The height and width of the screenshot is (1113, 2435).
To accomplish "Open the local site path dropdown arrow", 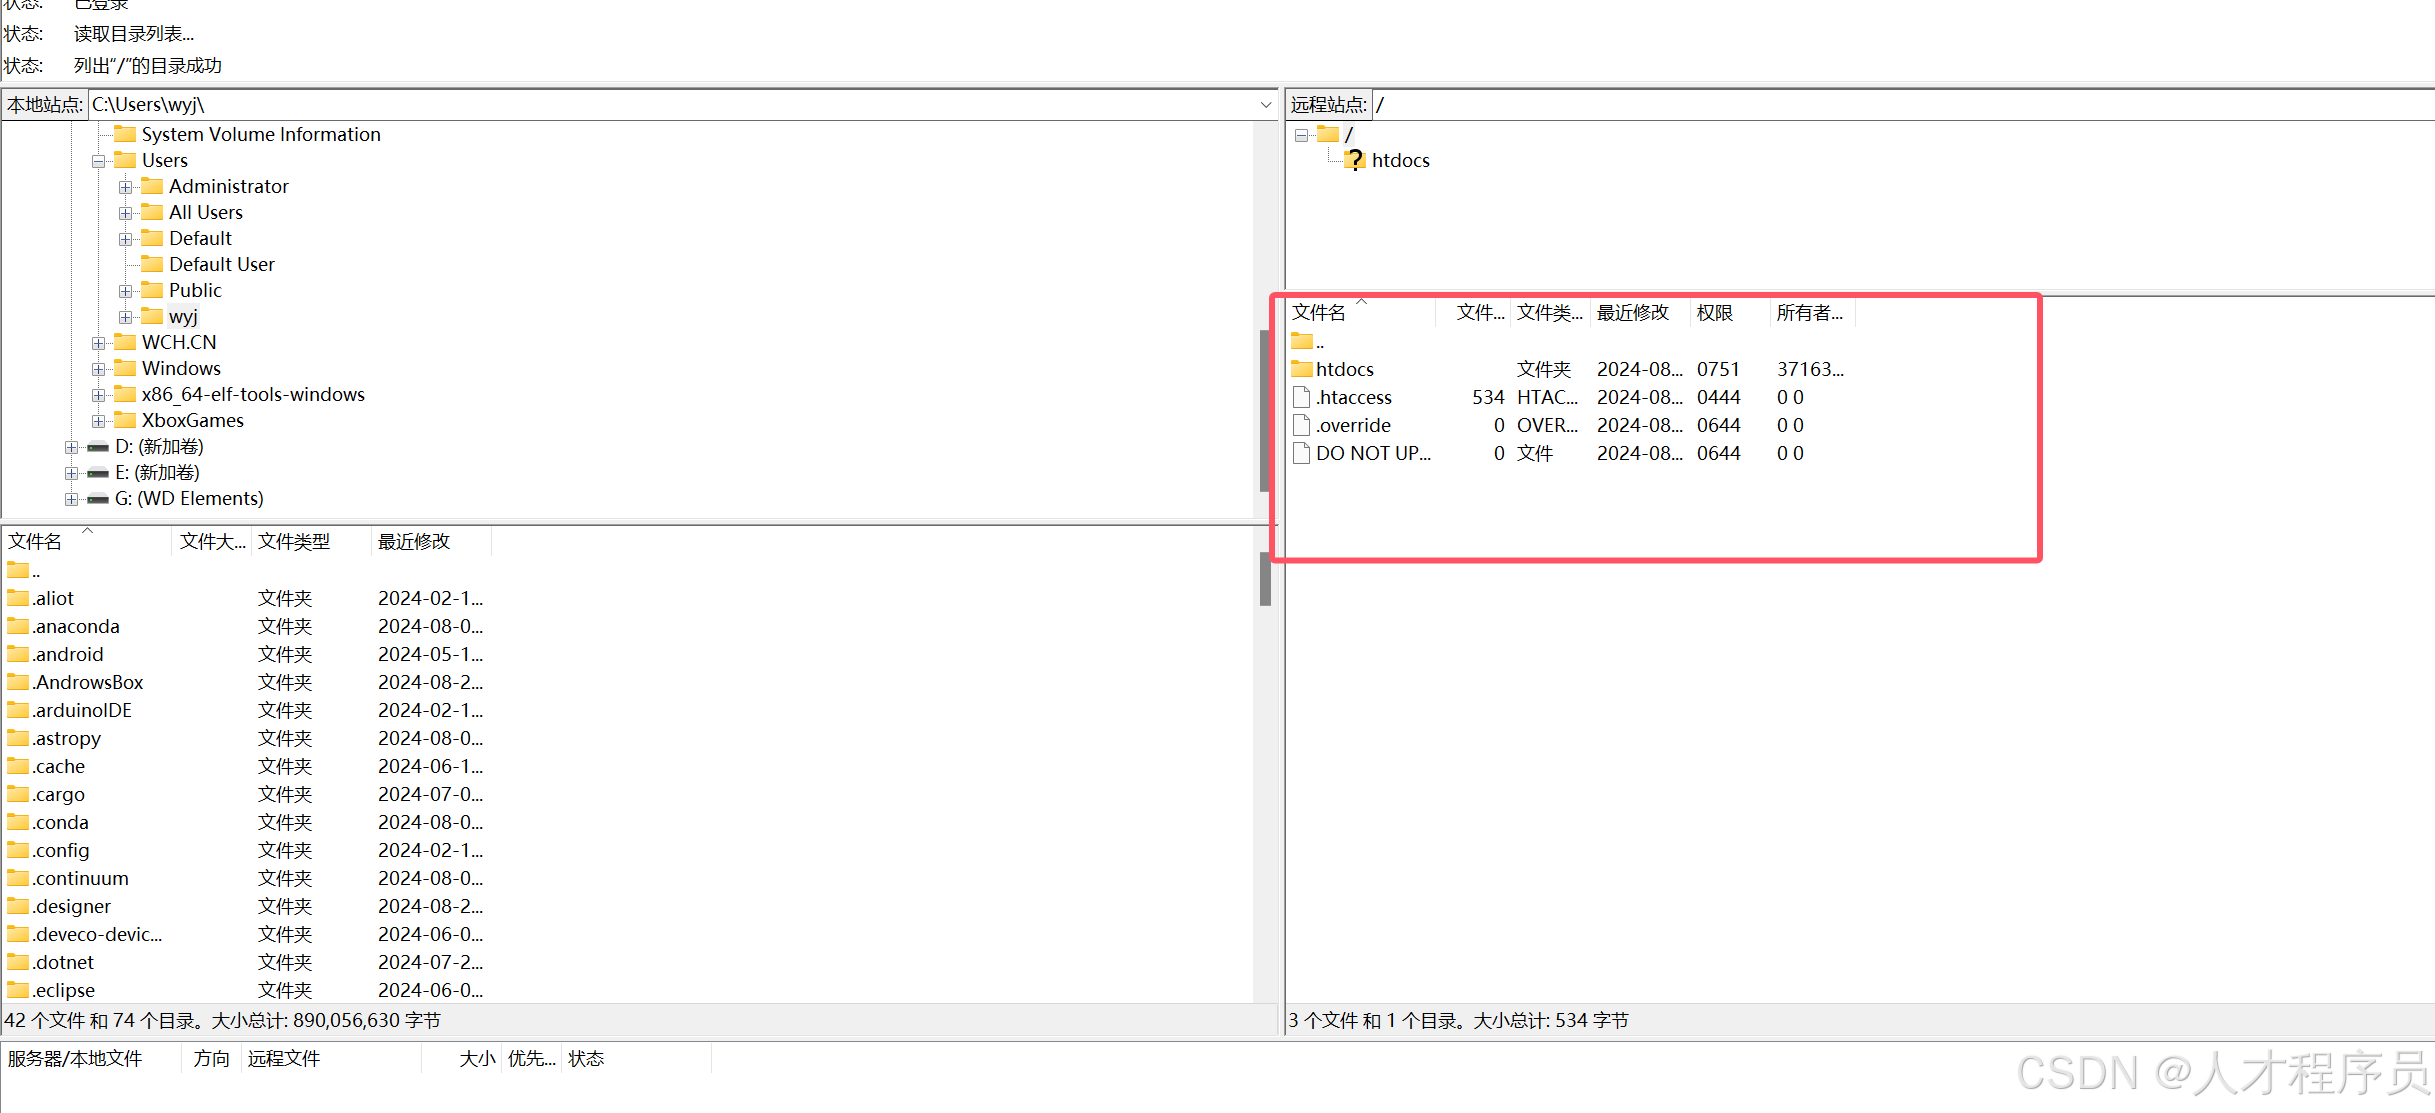I will pyautogui.click(x=1265, y=105).
